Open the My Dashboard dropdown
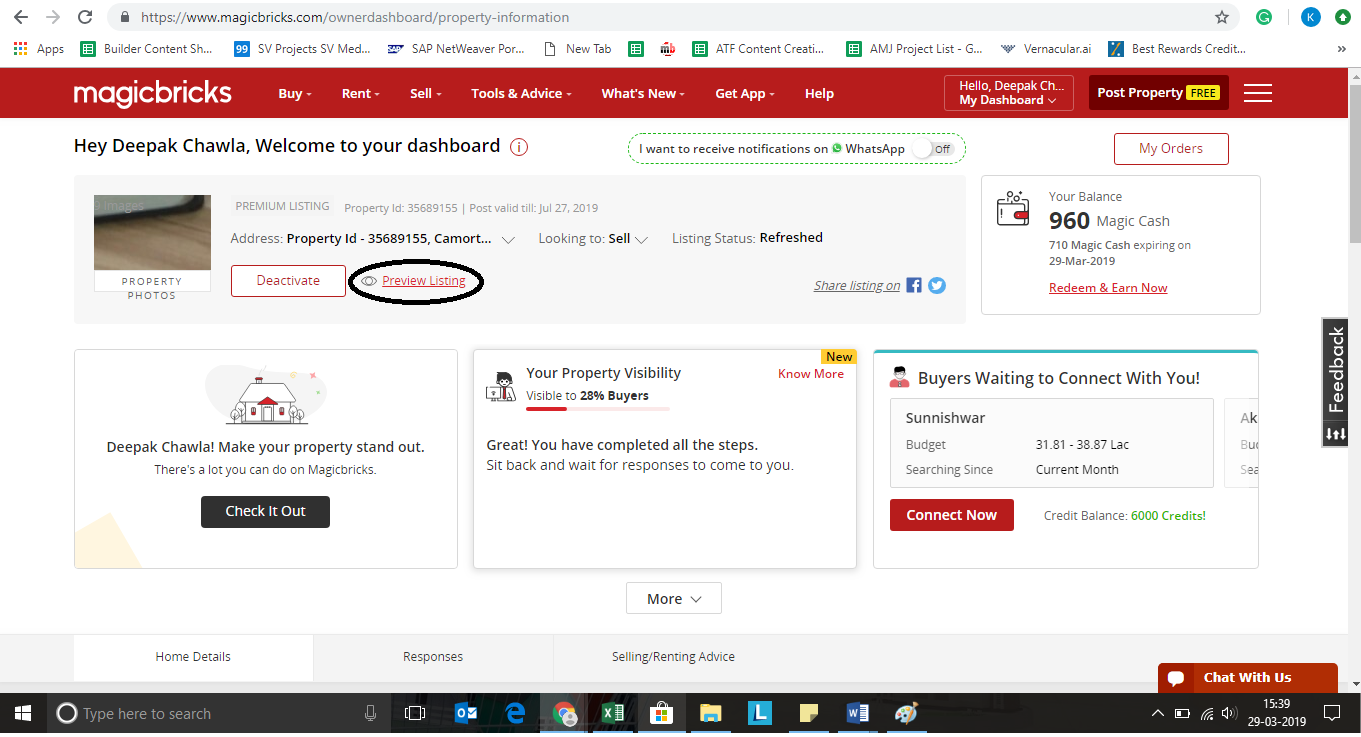The width and height of the screenshot is (1361, 737). pyautogui.click(x=1008, y=93)
